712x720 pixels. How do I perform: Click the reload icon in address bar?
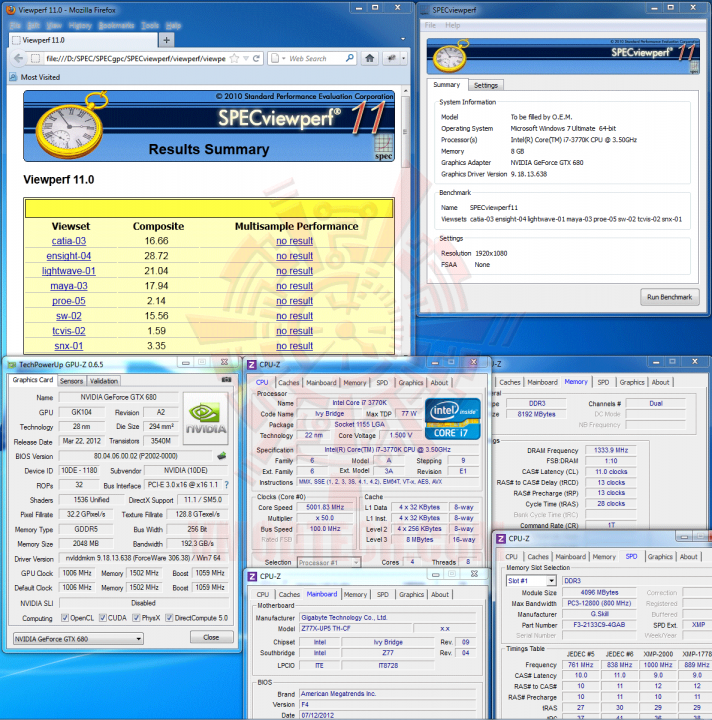[x=256, y=58]
